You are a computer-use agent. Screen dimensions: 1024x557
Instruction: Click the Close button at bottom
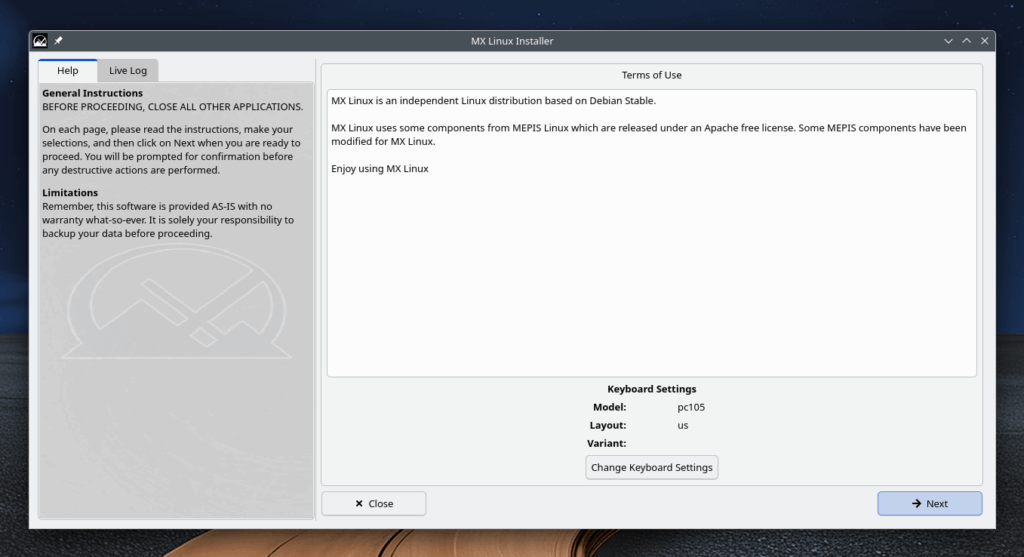tap(374, 503)
